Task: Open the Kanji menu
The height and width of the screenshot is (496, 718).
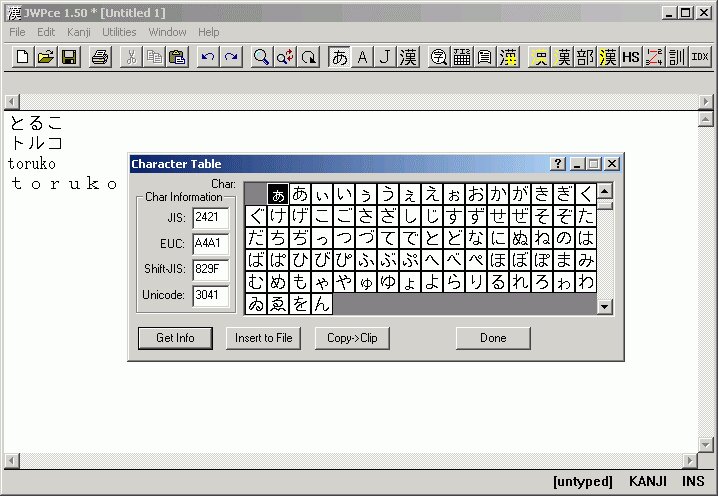Action: coord(79,32)
